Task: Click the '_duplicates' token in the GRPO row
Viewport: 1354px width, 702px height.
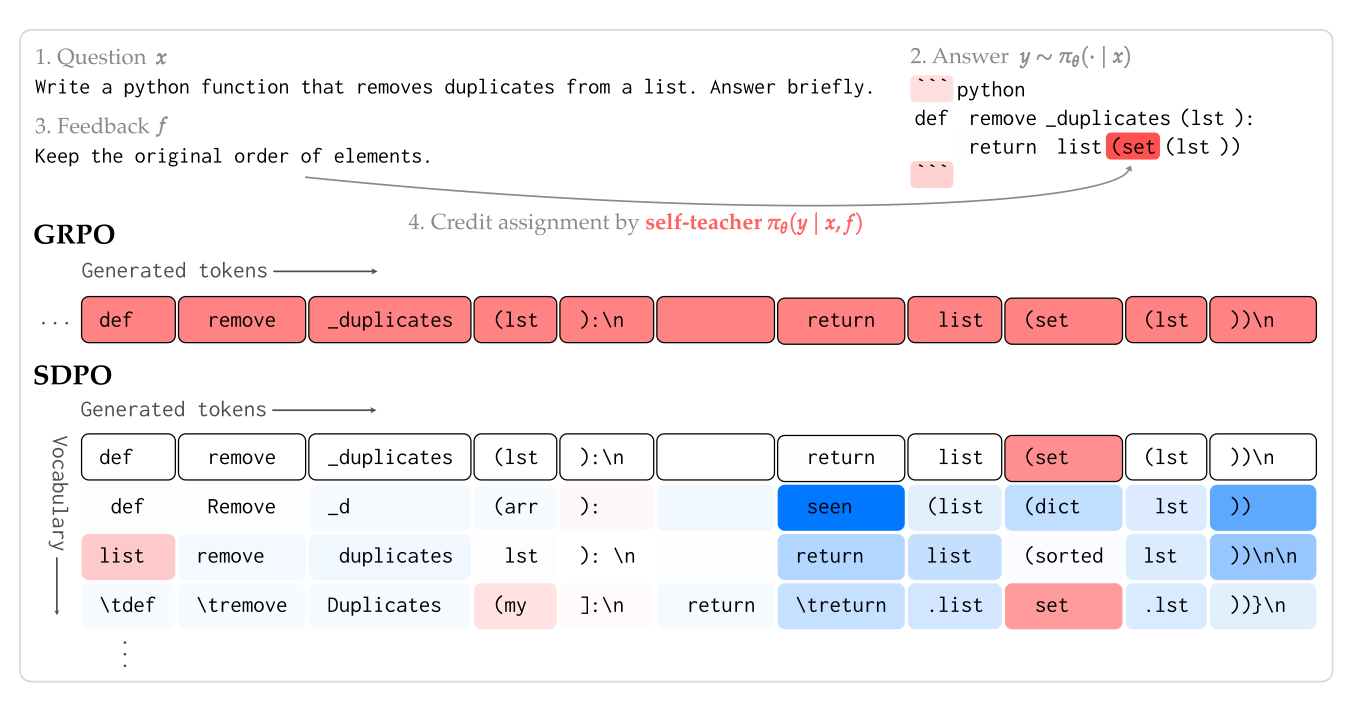Action: click(x=388, y=320)
